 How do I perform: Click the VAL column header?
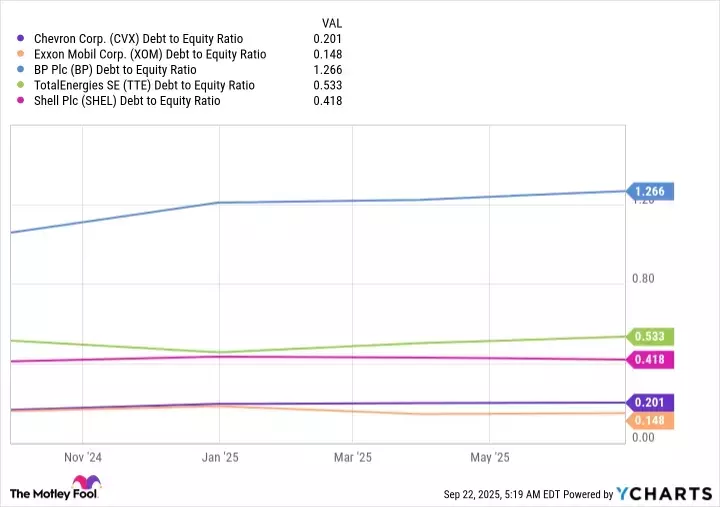pyautogui.click(x=330, y=22)
